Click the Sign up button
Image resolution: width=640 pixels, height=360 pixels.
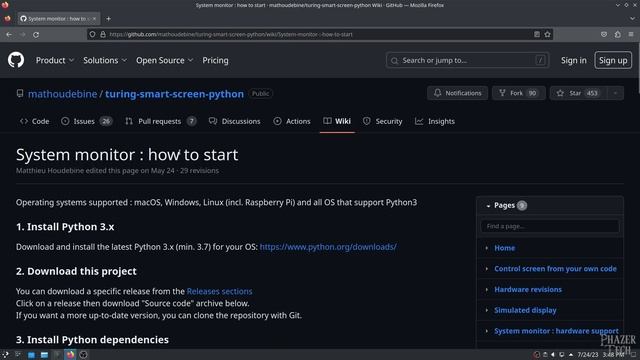(613, 60)
